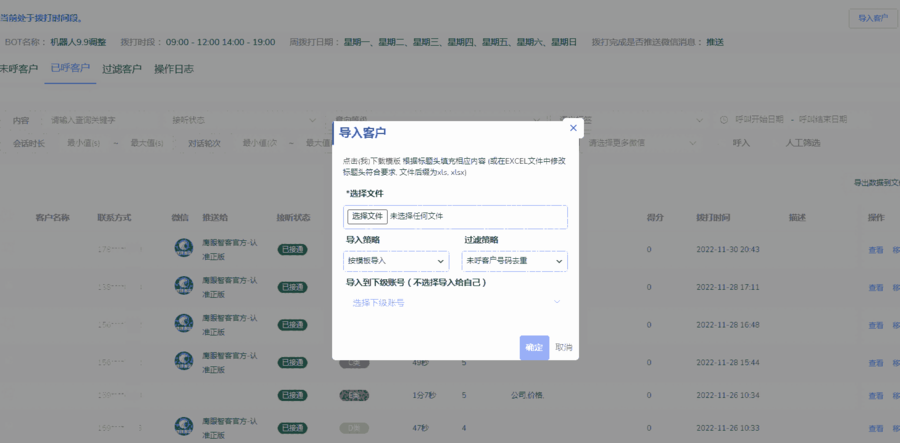900x443 pixels.
Task: Click the WeChat avatar icon in the 2022-11-30 row
Action: pos(184,248)
